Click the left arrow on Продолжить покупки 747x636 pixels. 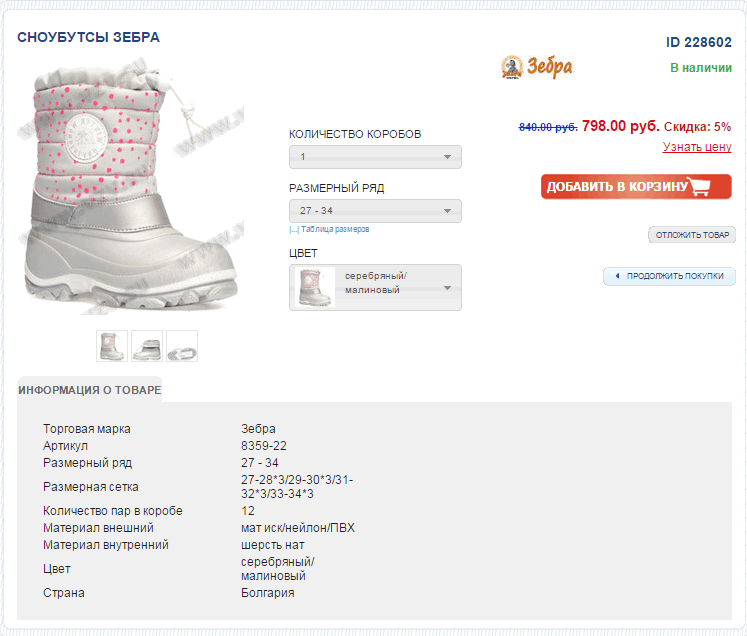click(617, 276)
